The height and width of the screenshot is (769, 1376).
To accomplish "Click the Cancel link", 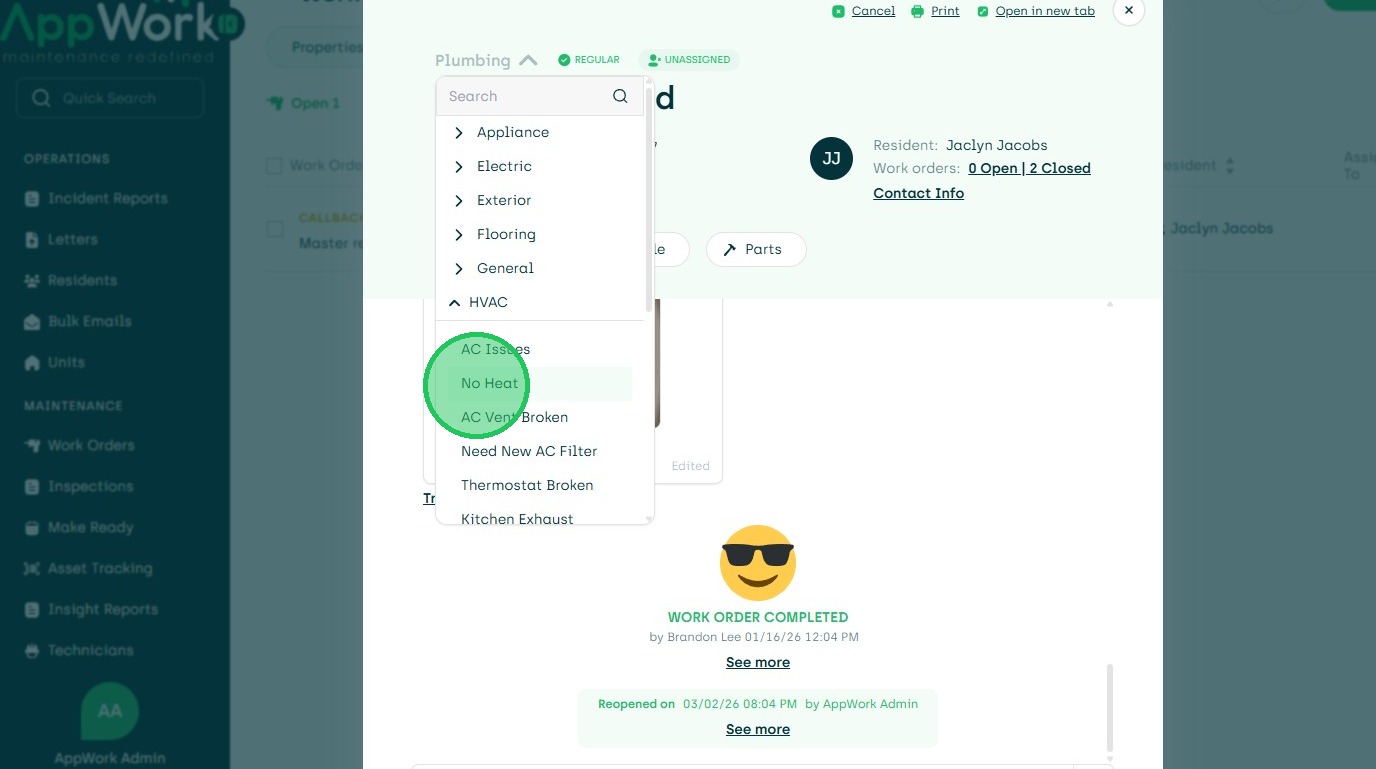I will coord(874,11).
